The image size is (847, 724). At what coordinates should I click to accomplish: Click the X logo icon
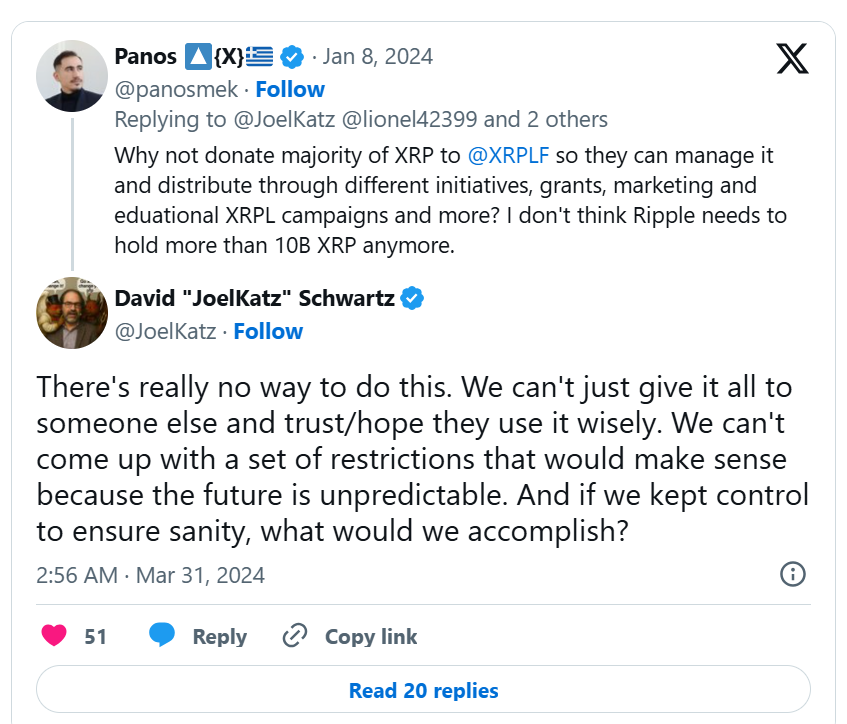tap(792, 59)
